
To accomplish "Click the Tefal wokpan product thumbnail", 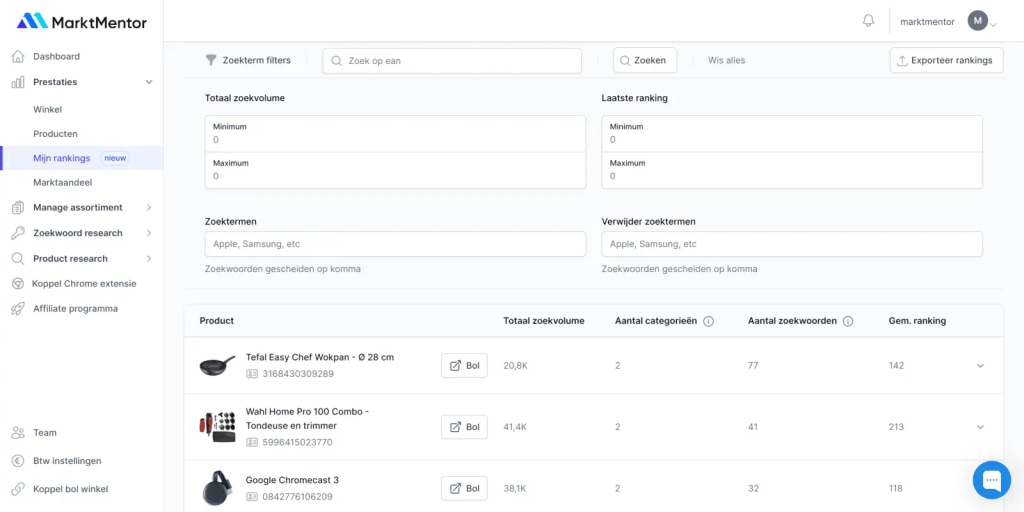I will pos(217,366).
